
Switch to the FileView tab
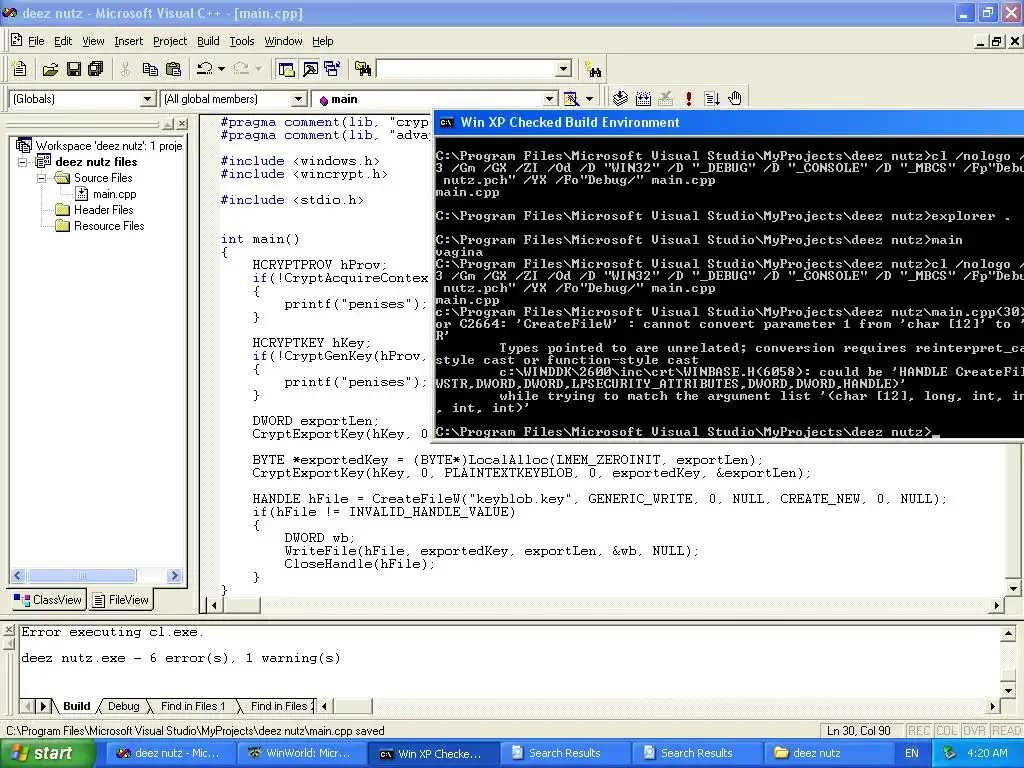(x=120, y=600)
